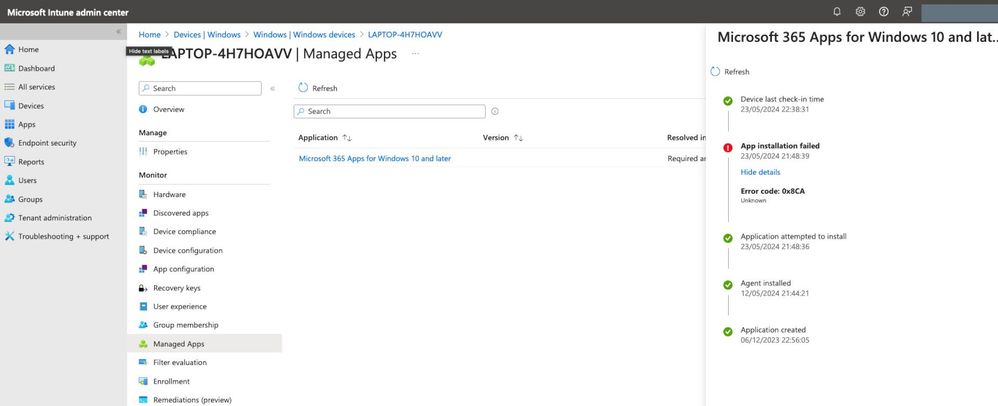The height and width of the screenshot is (406, 998).
Task: Open the Overview menu item
Action: pyautogui.click(x=169, y=109)
